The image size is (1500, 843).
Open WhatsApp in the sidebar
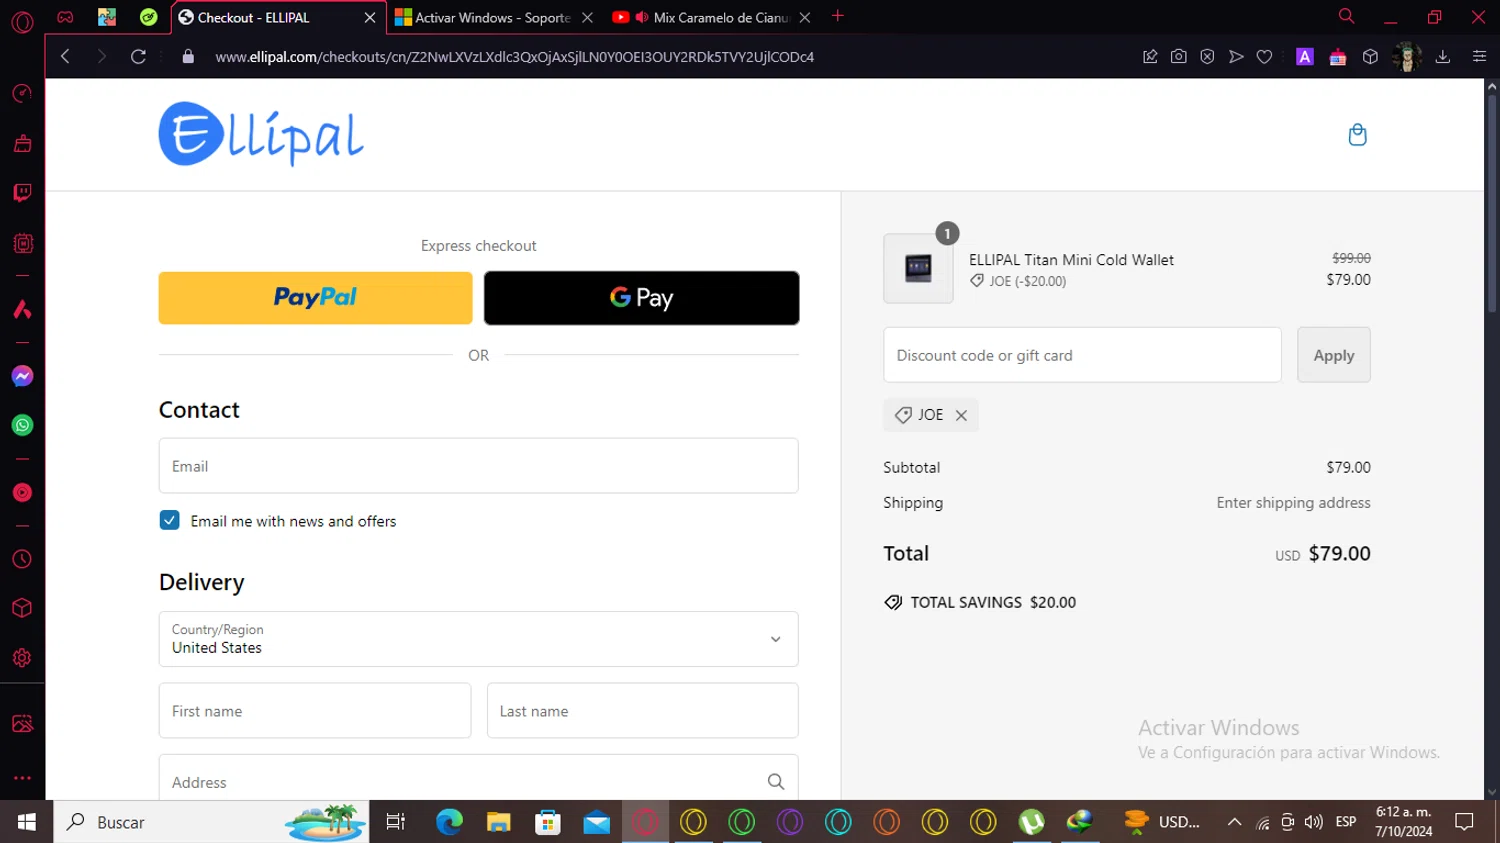22,425
